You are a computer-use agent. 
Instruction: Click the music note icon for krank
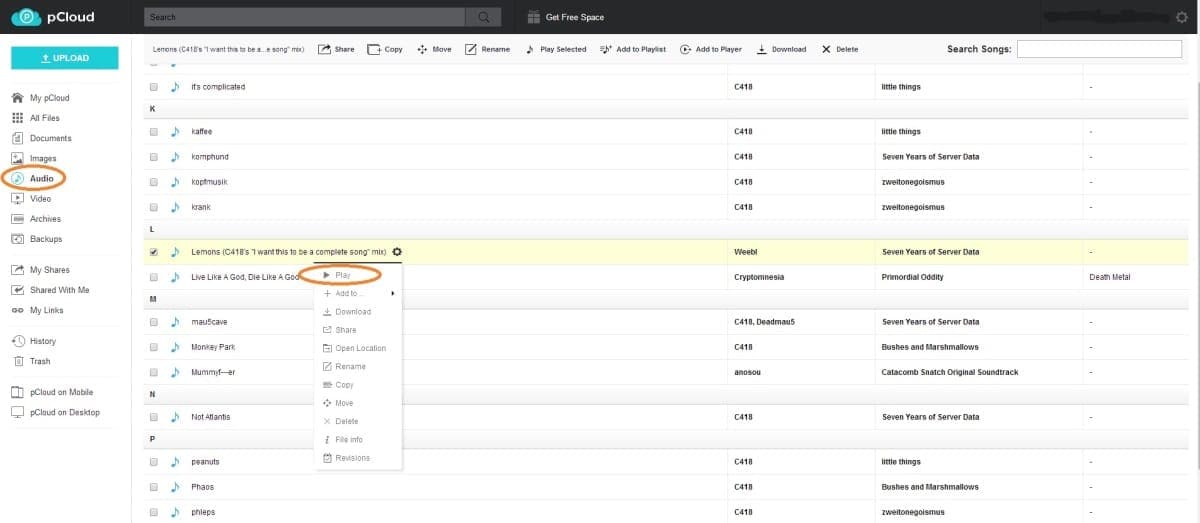click(x=175, y=207)
